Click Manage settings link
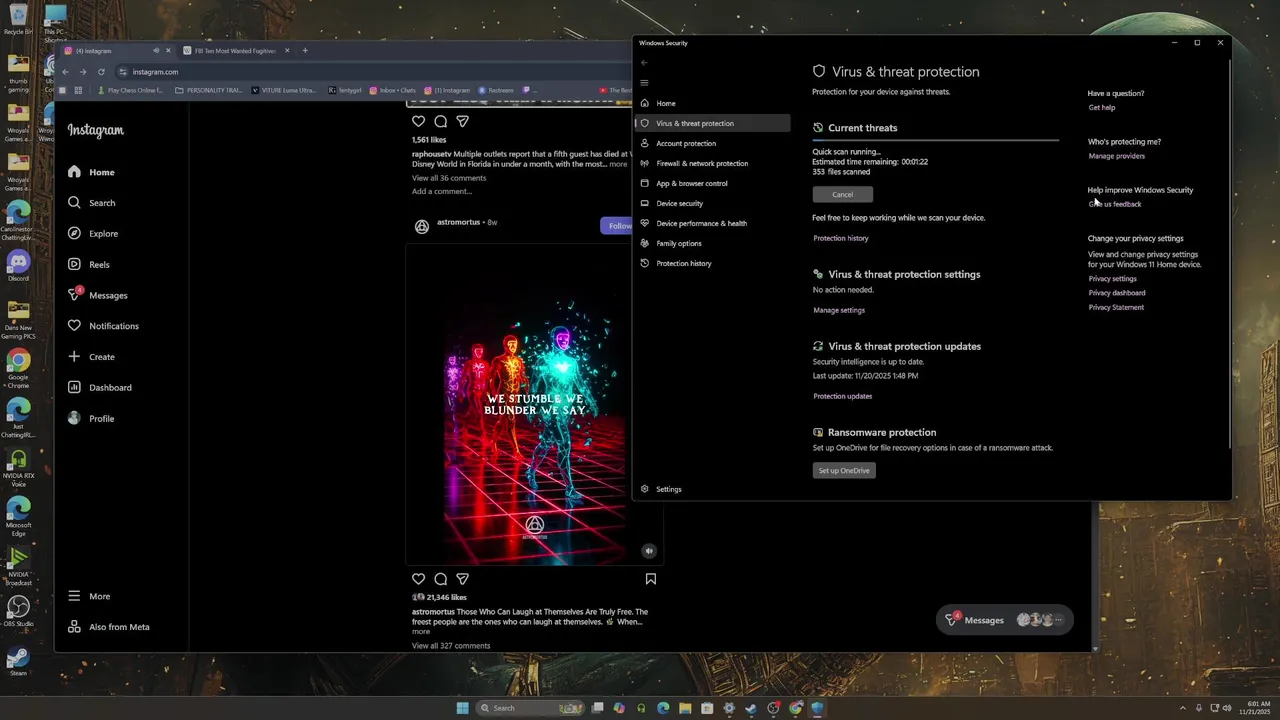 (839, 310)
